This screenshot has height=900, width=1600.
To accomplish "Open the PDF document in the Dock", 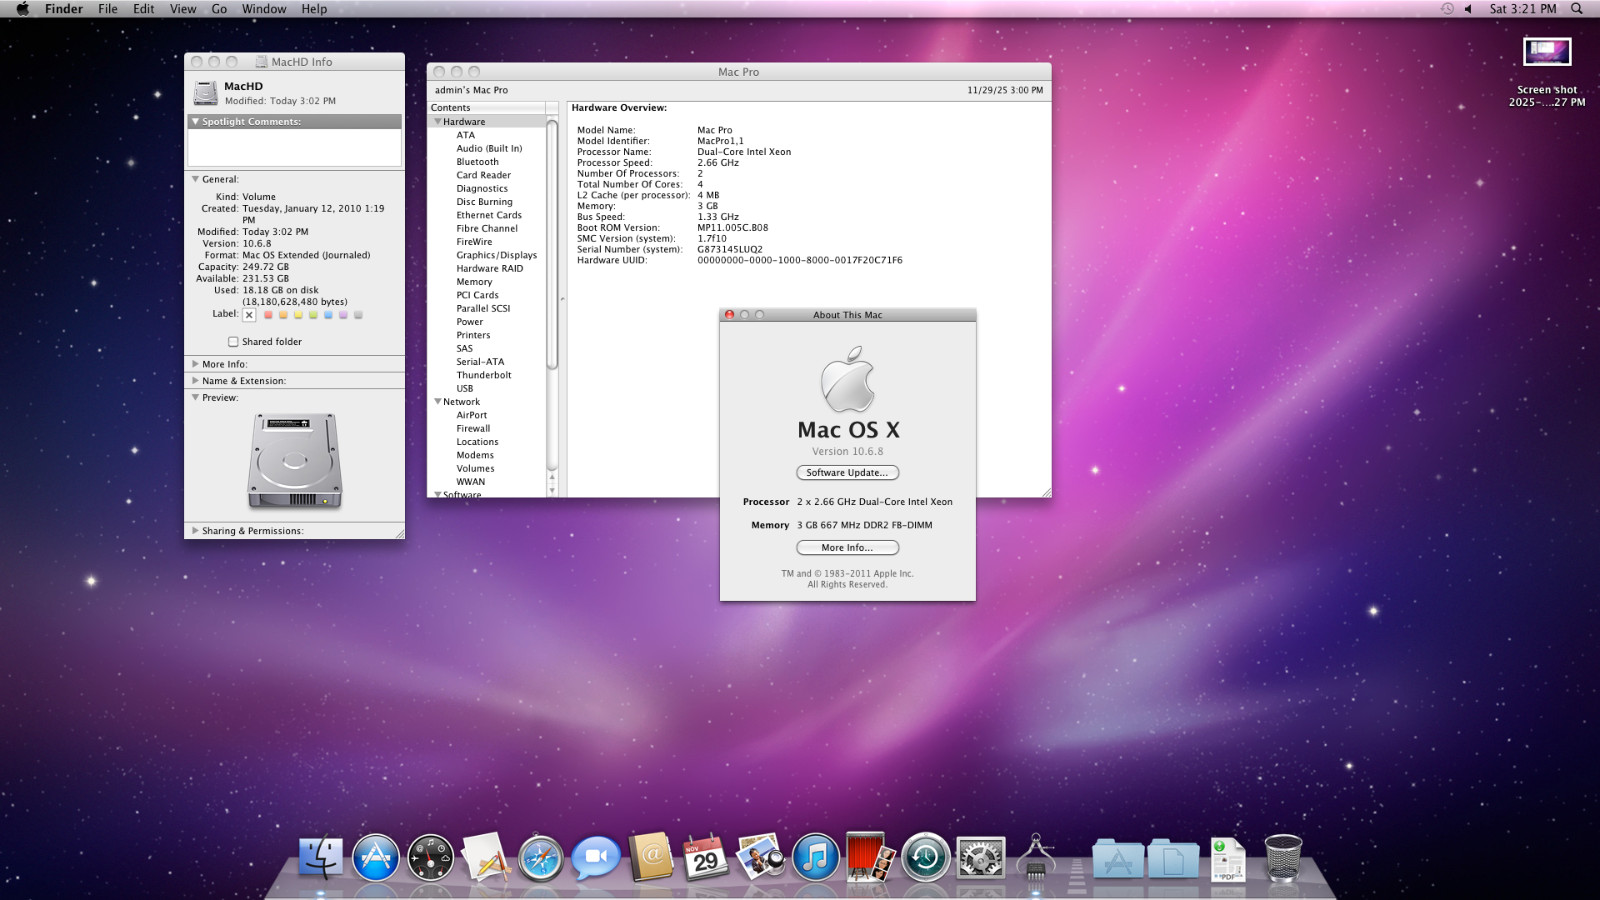I will point(1228,858).
